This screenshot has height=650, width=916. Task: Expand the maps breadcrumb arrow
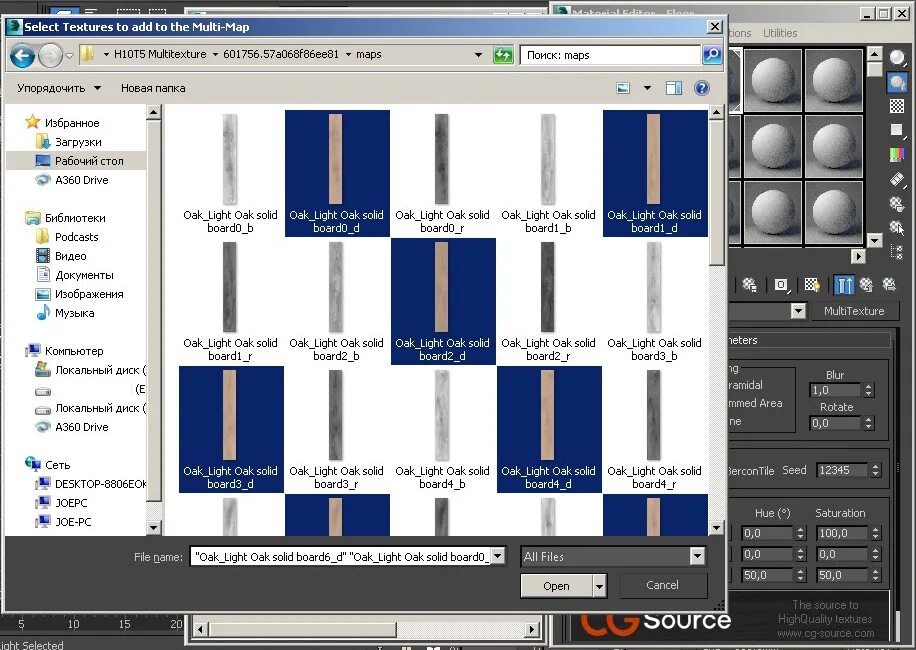coord(349,54)
